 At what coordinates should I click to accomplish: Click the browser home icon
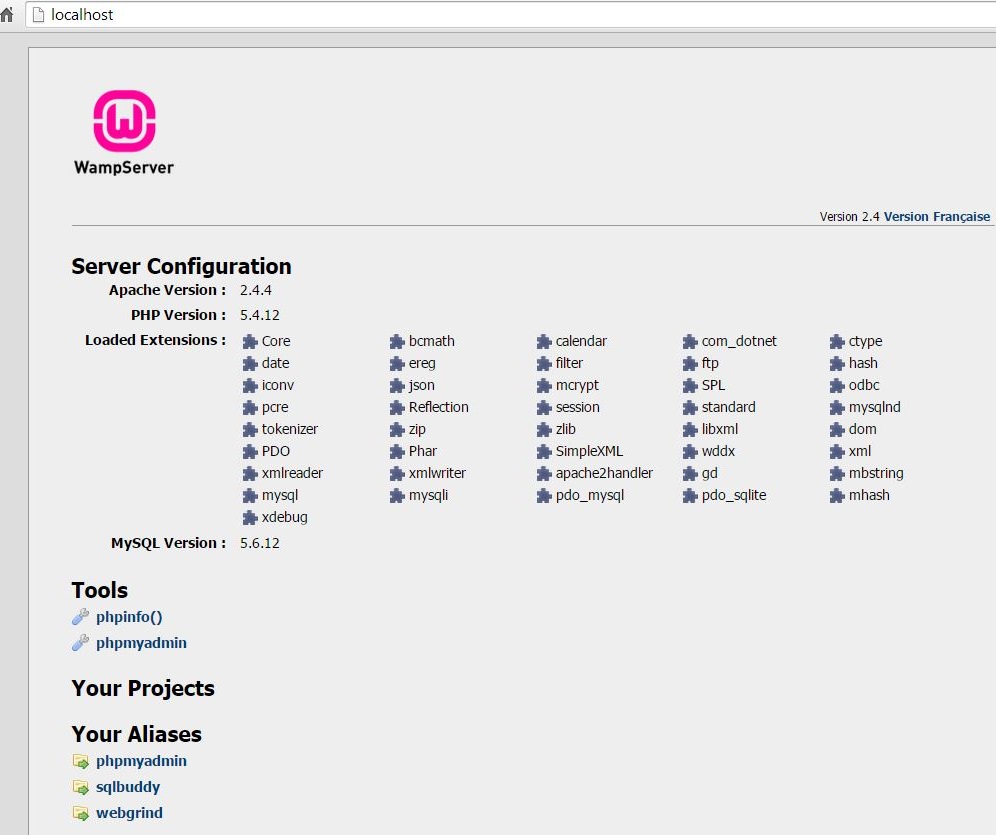(x=6, y=15)
